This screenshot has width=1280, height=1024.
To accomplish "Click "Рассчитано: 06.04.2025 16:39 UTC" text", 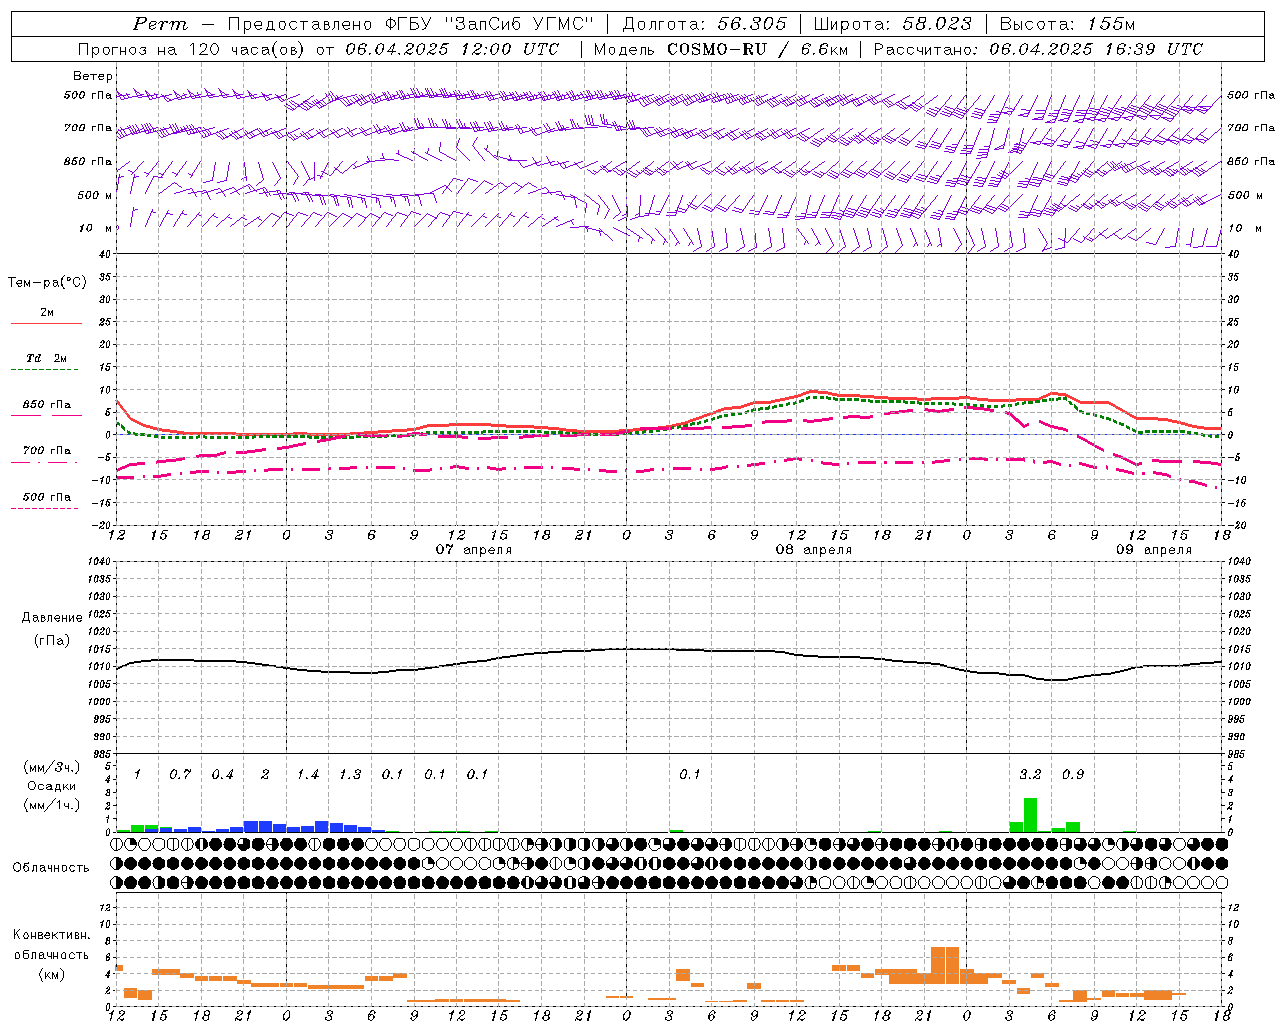I will pyautogui.click(x=1038, y=49).
